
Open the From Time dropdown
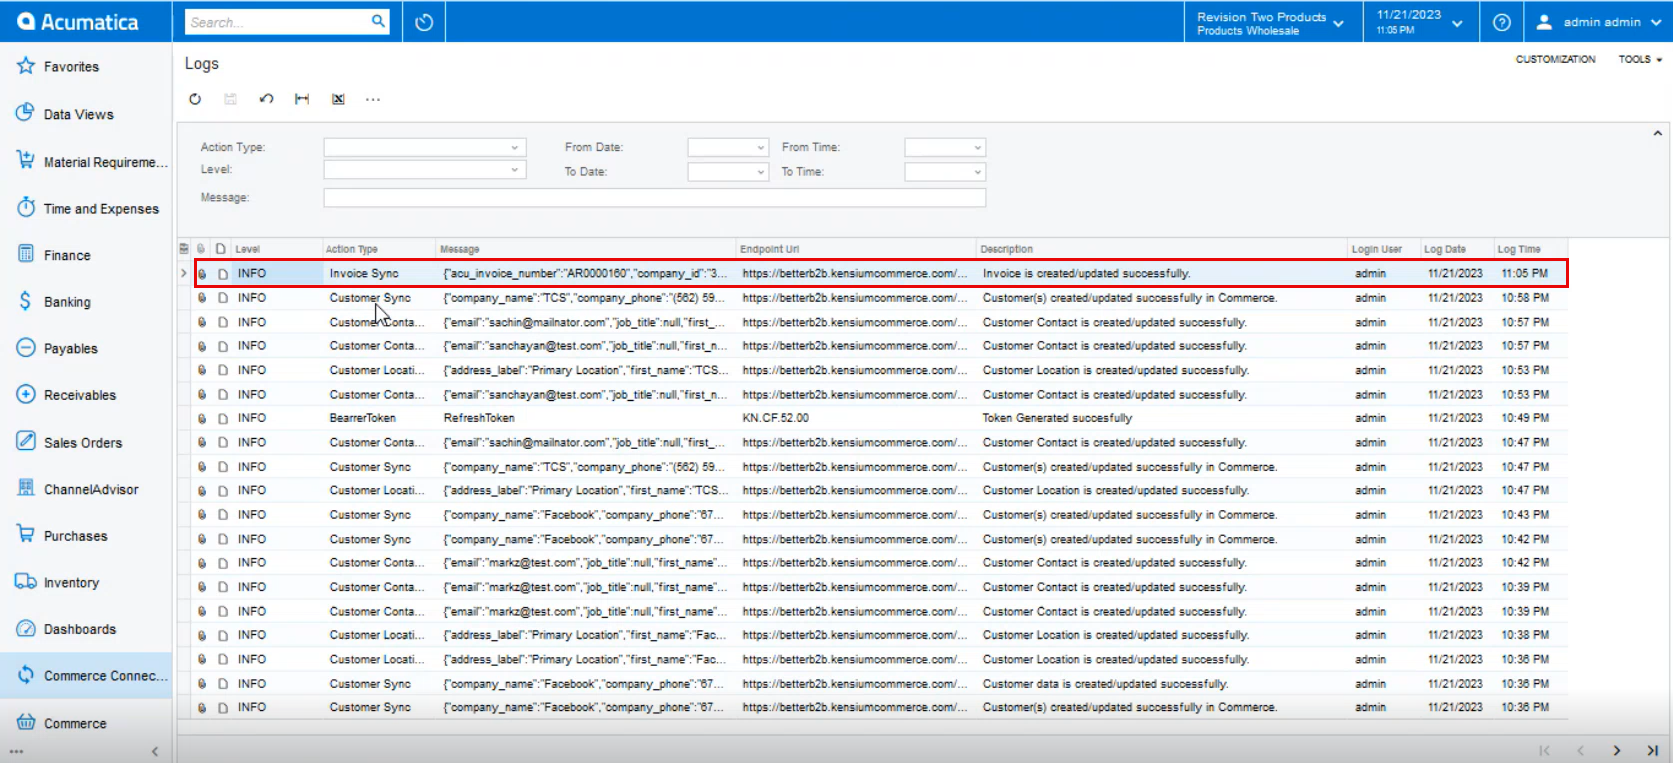coord(977,147)
